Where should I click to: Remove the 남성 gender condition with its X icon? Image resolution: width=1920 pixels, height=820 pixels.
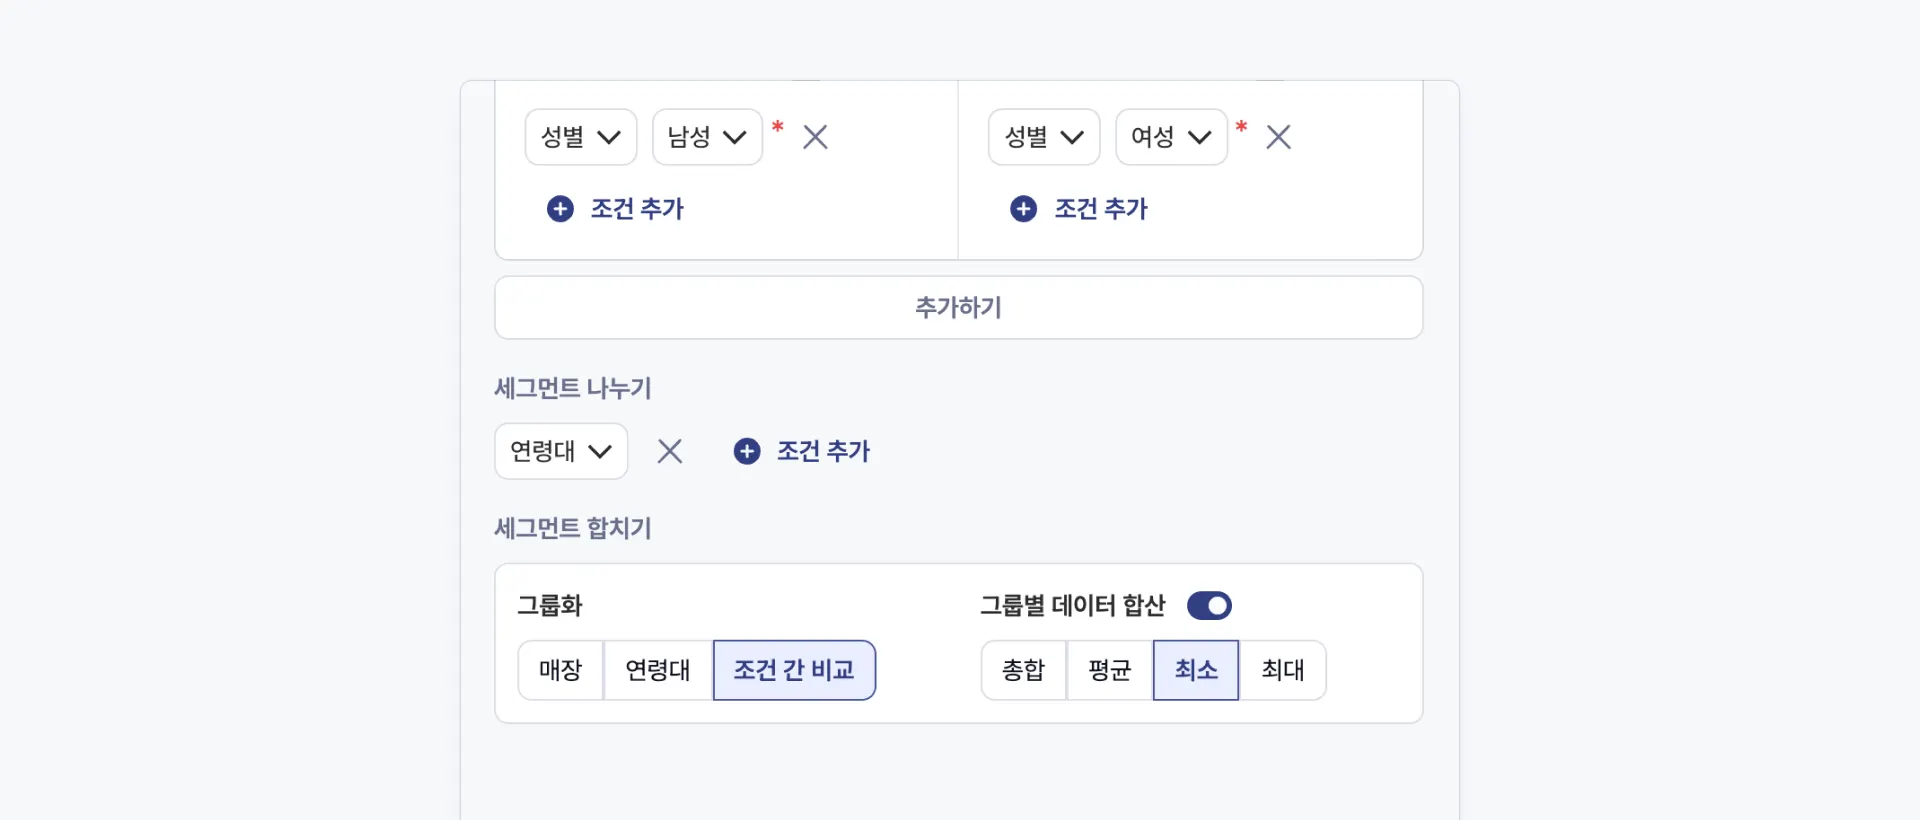click(815, 137)
